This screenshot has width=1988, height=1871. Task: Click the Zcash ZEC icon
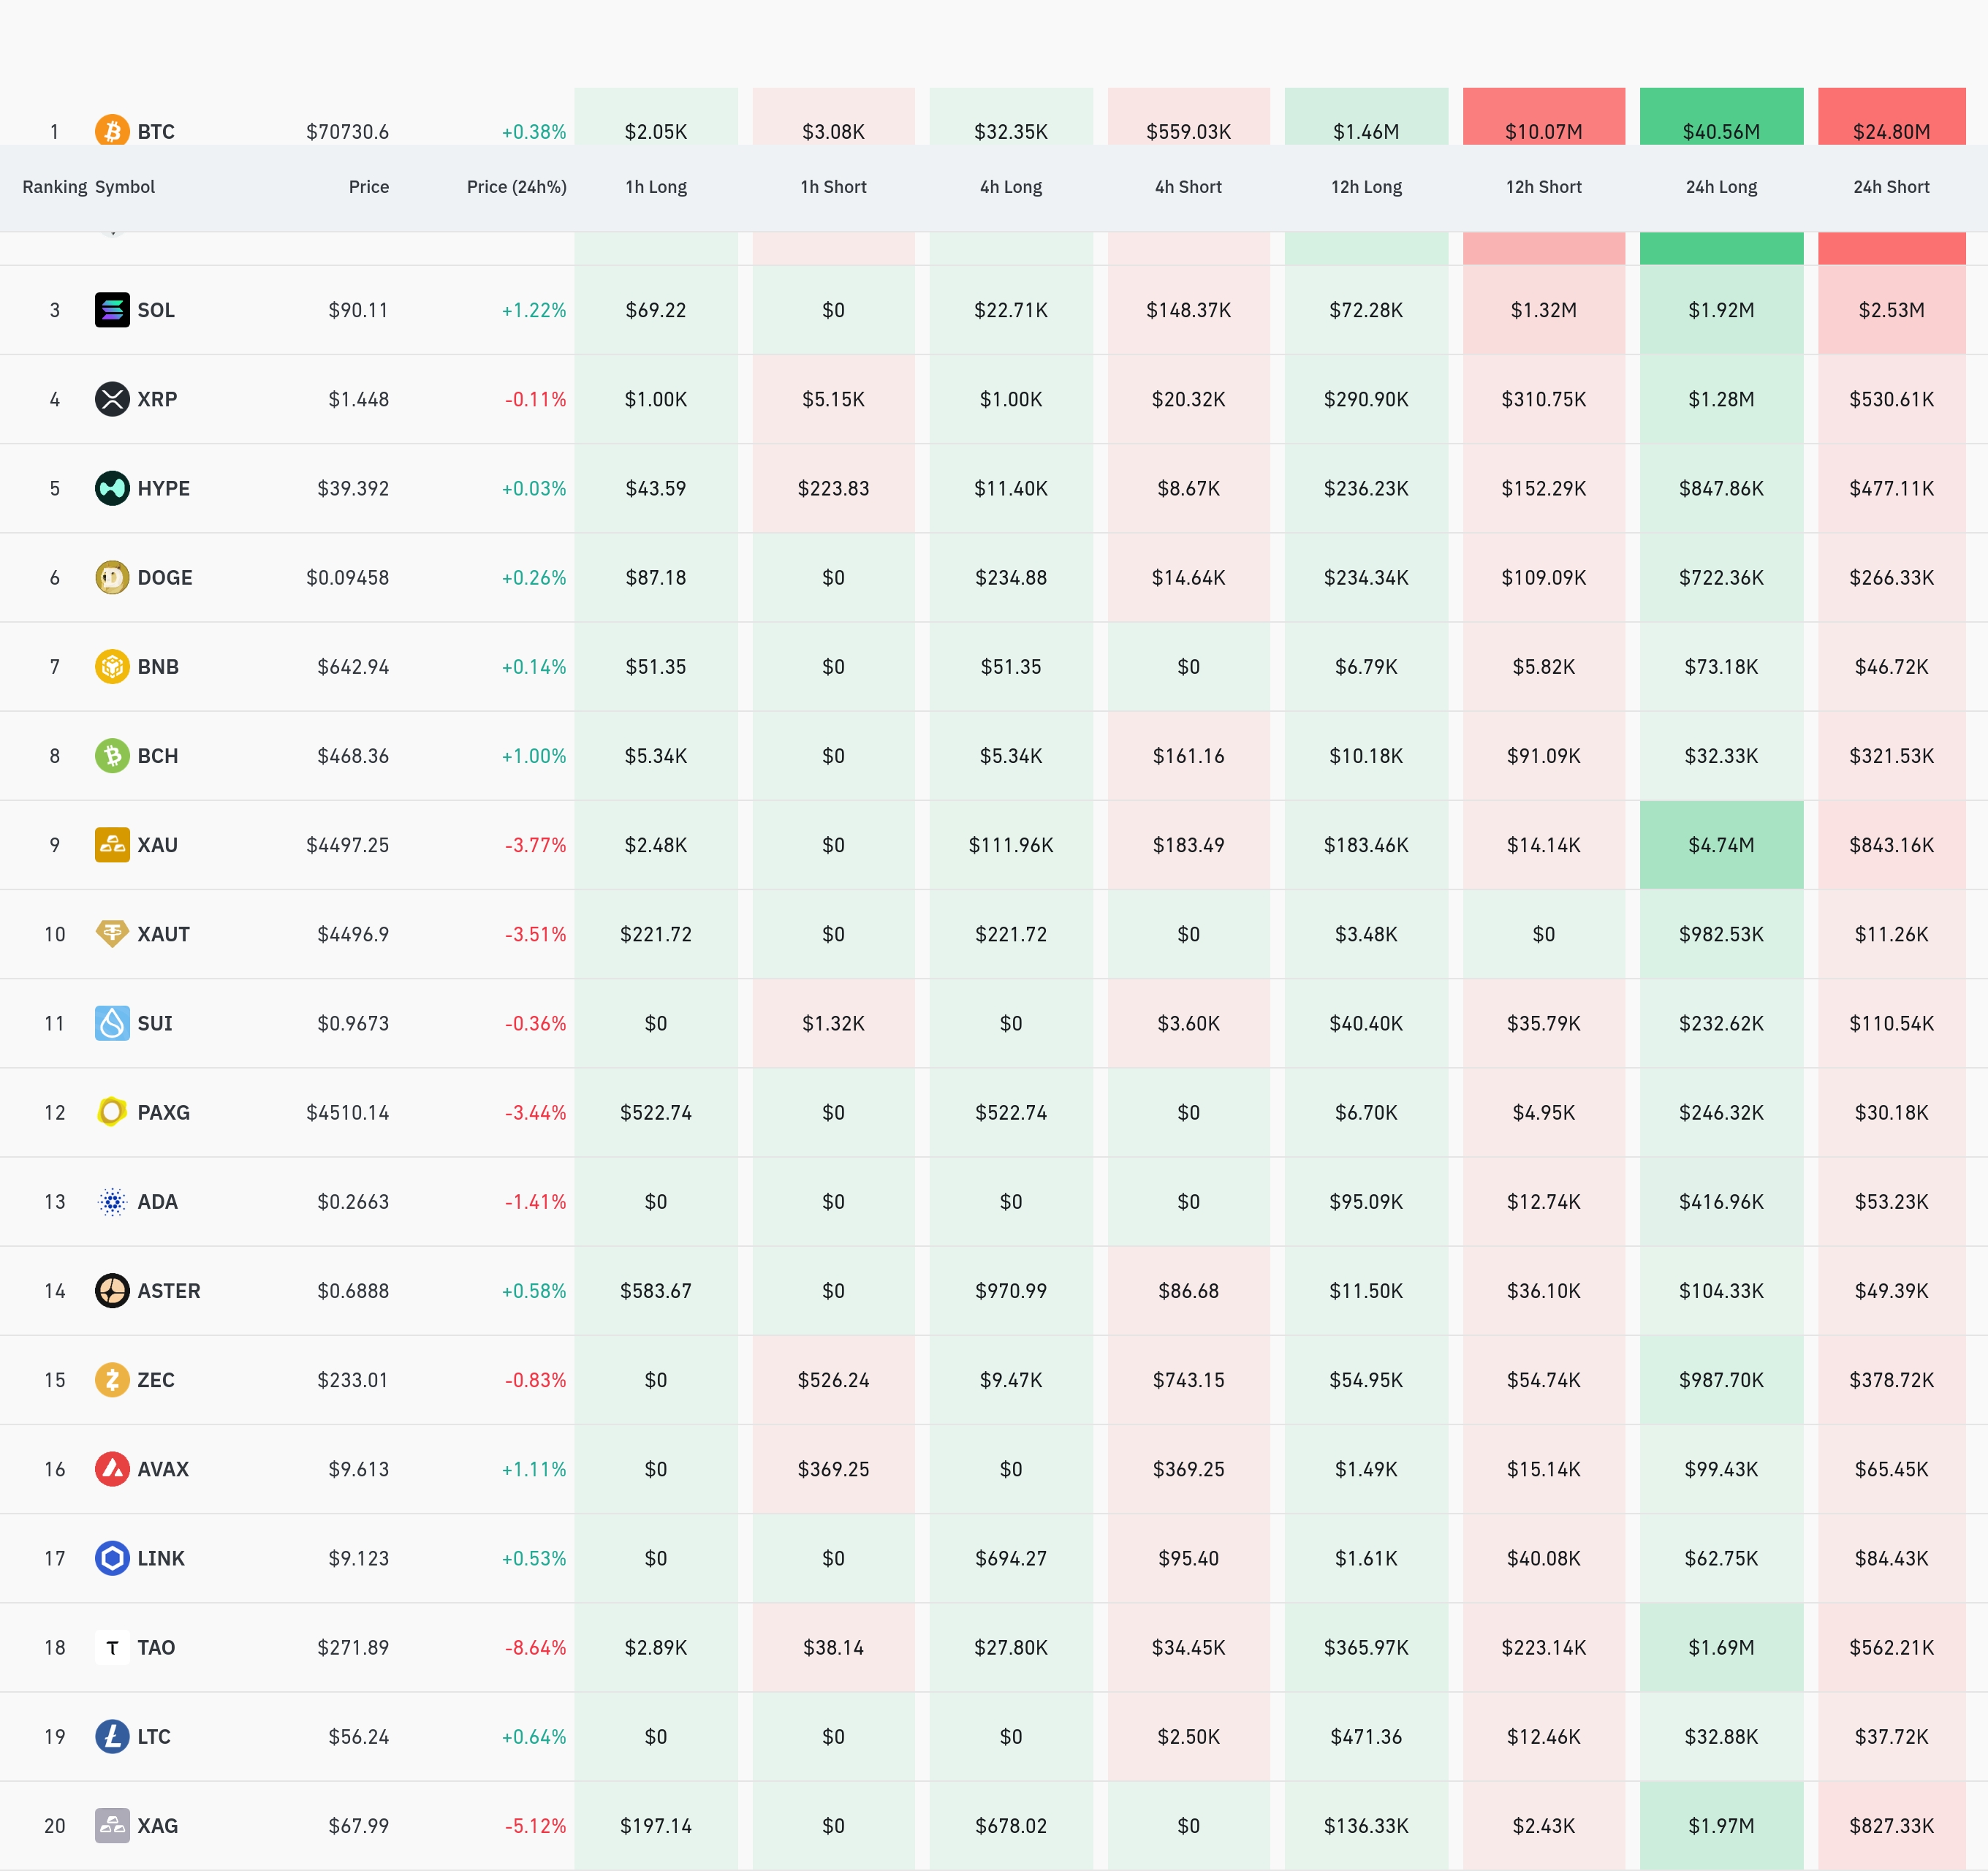112,1380
